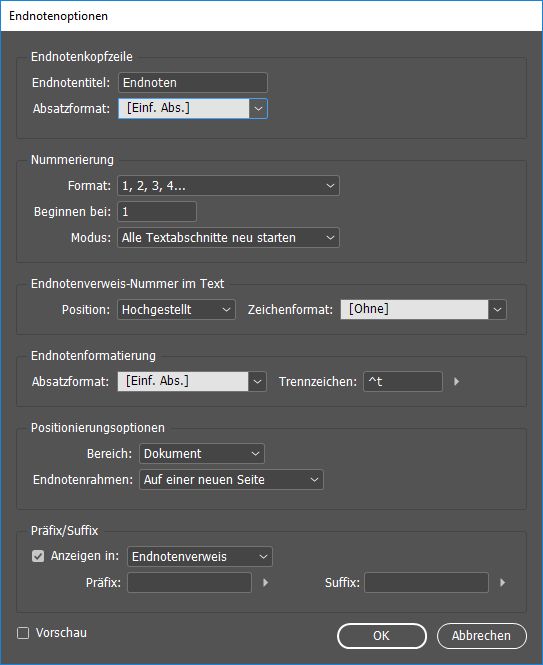Open the Anzeigen in Endnotenverweis dropdown

(x=200, y=556)
